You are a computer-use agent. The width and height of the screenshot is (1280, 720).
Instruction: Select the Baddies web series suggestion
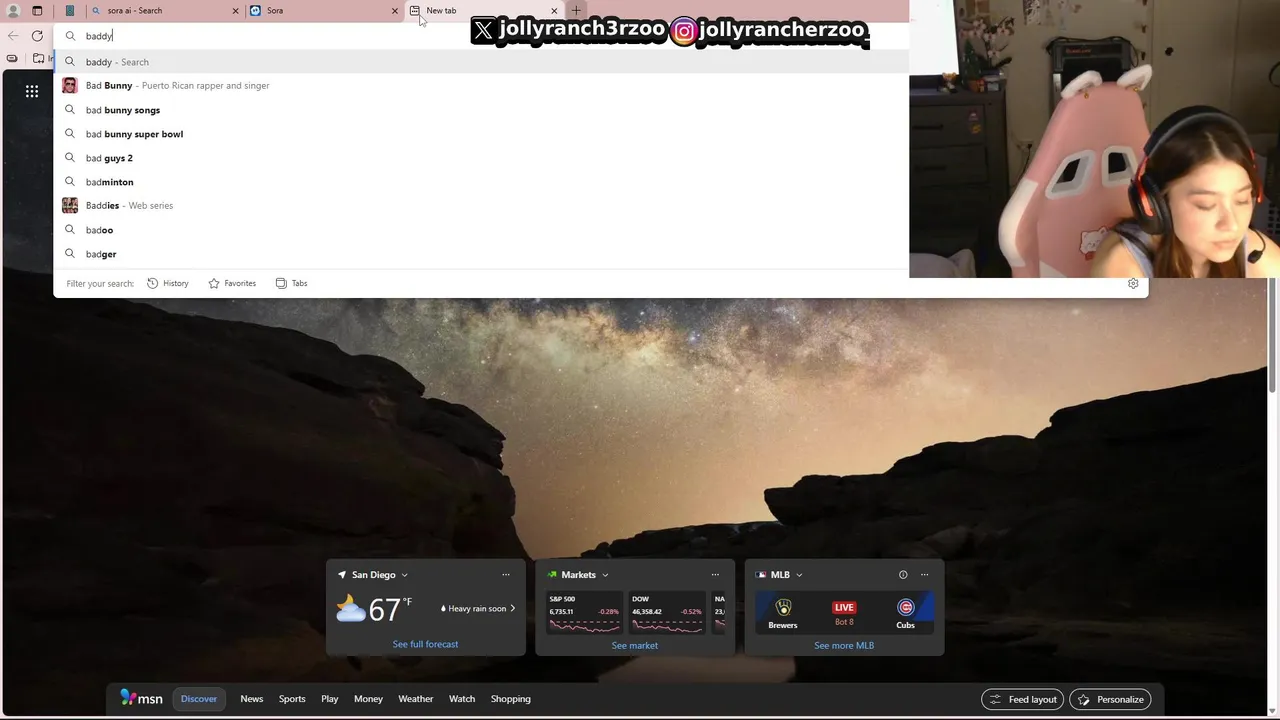click(x=481, y=206)
